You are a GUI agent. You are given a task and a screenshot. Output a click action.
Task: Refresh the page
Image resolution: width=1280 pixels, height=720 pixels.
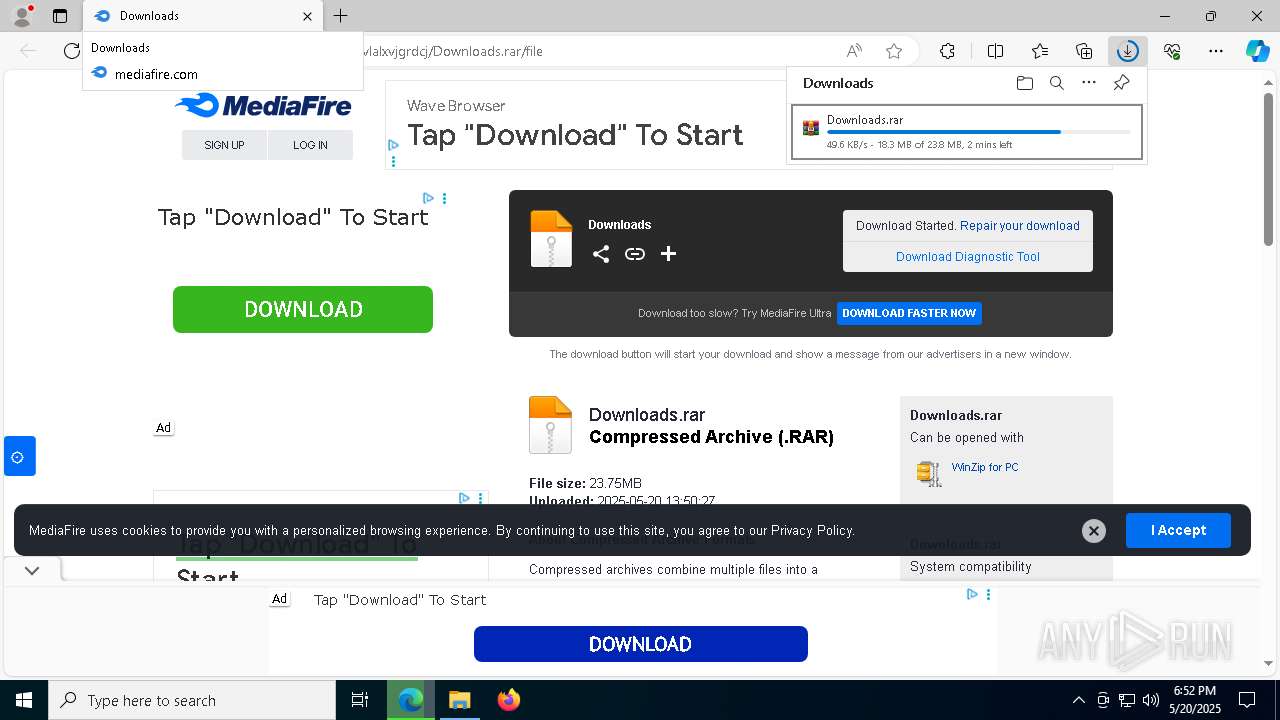click(72, 51)
